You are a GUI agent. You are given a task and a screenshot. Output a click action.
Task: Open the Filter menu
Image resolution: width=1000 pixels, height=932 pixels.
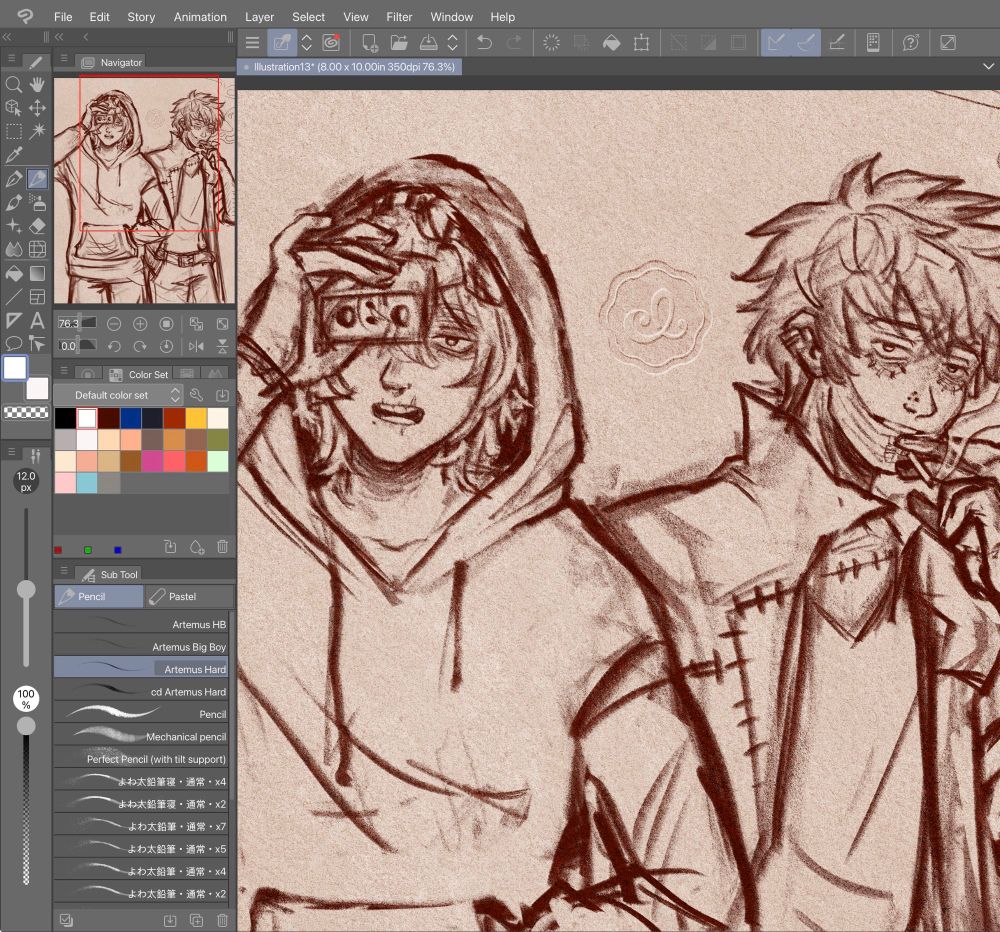[399, 16]
